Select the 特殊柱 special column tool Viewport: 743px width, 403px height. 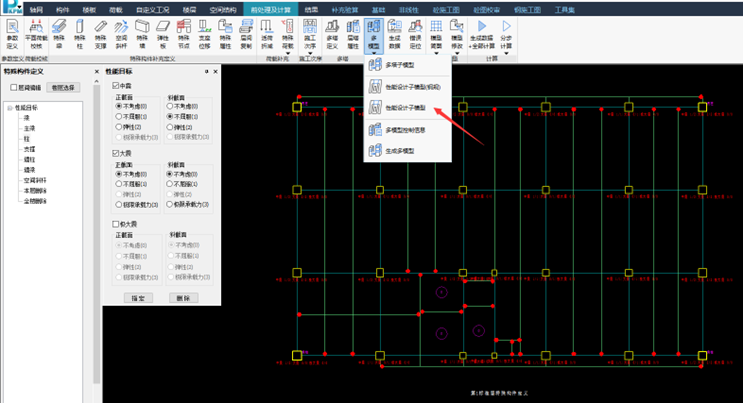coord(80,34)
